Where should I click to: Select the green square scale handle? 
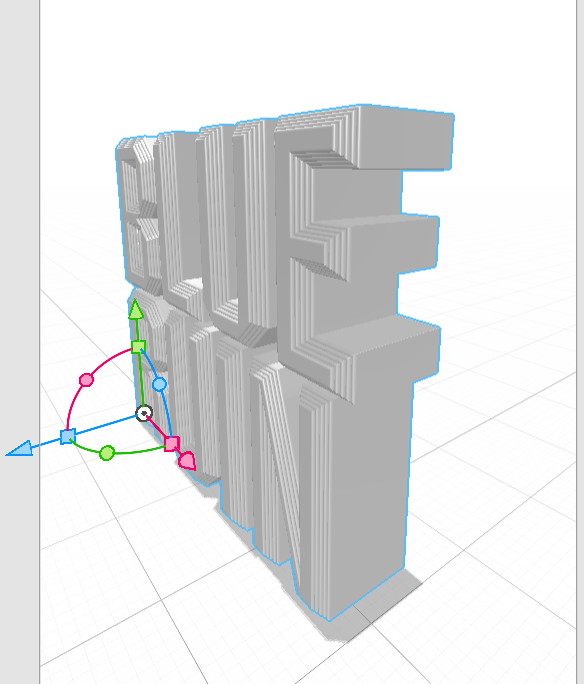click(x=138, y=347)
